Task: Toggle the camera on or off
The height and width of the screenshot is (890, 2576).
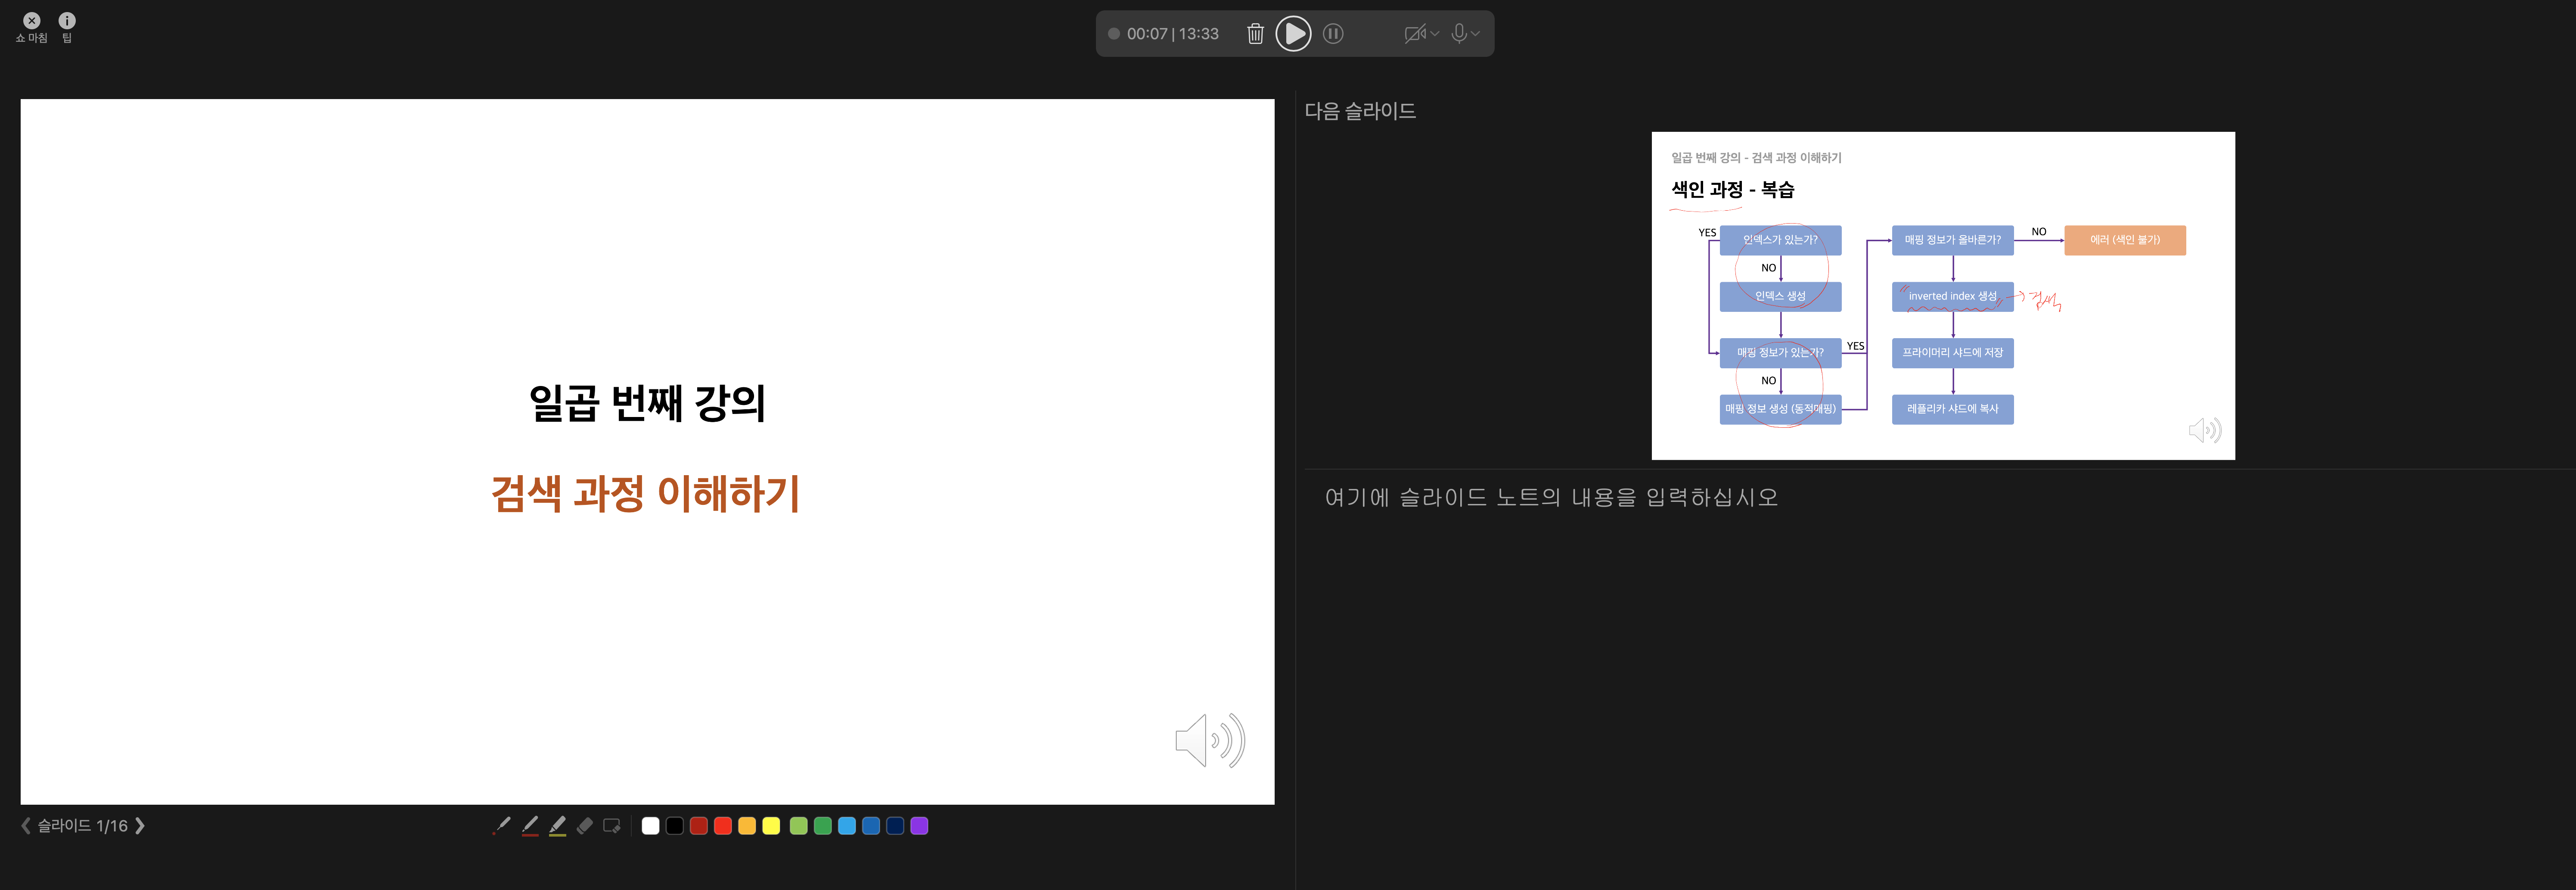Action: pos(1414,34)
